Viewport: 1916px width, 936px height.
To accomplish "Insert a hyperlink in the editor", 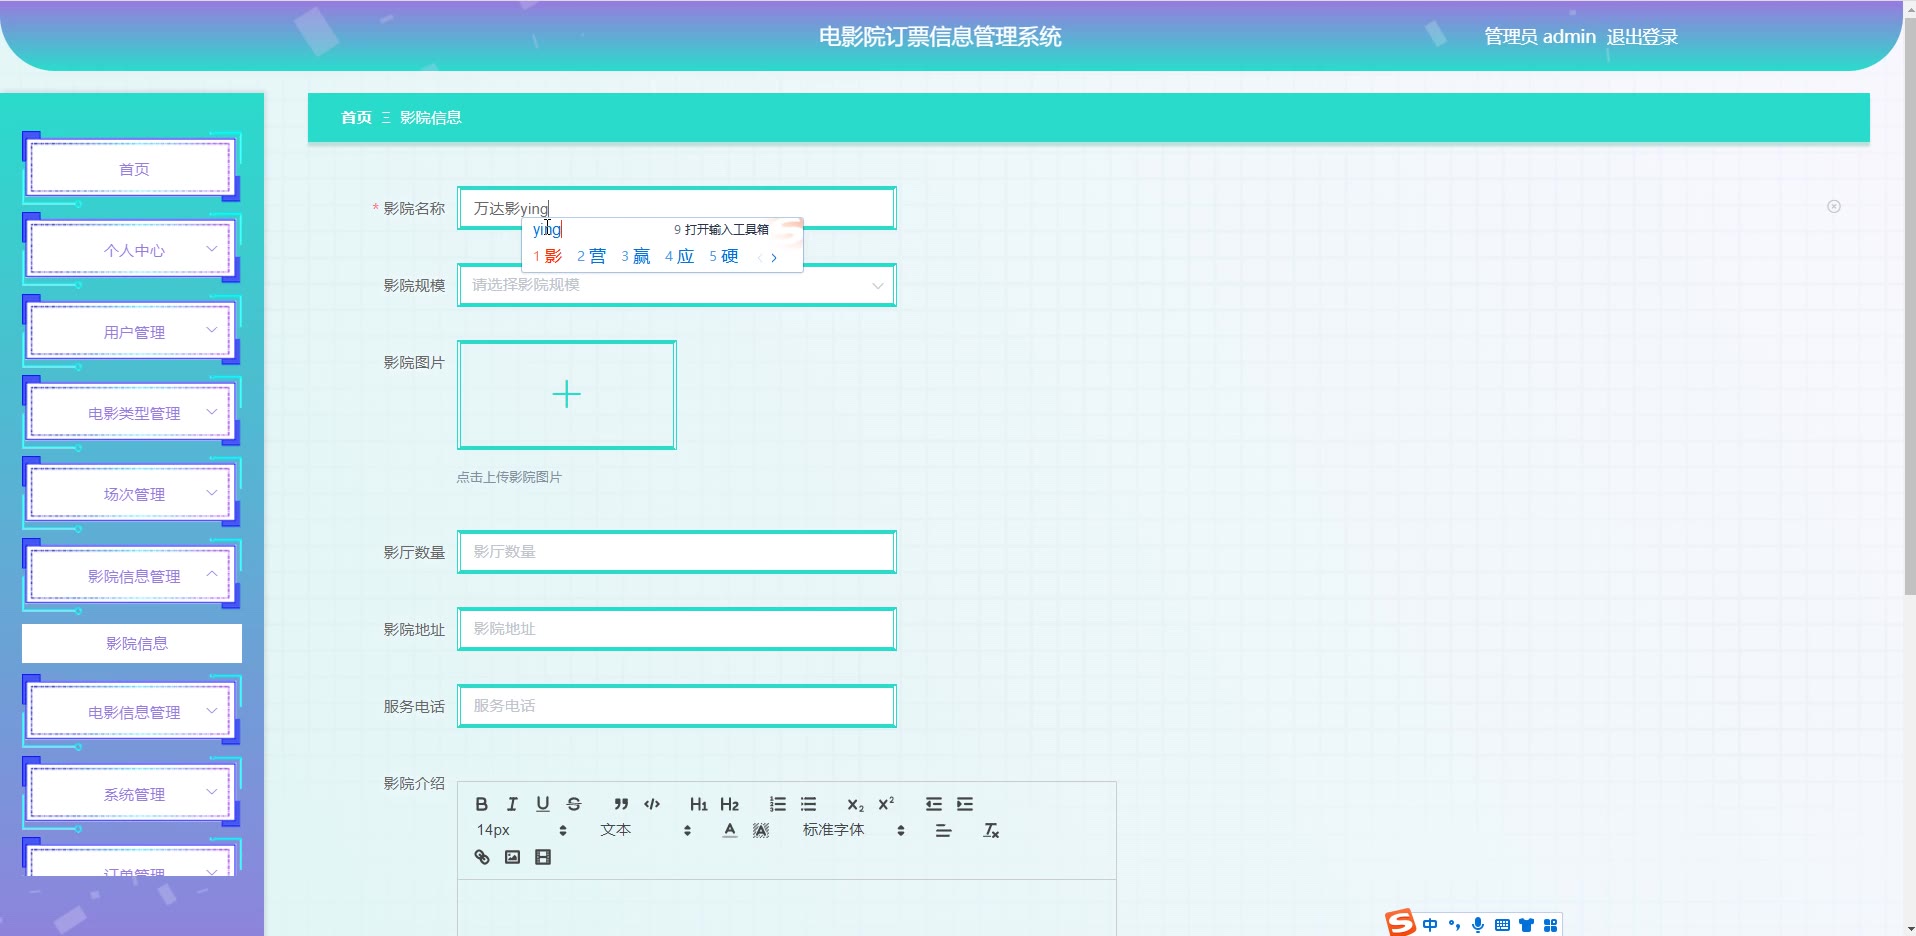I will tap(482, 857).
